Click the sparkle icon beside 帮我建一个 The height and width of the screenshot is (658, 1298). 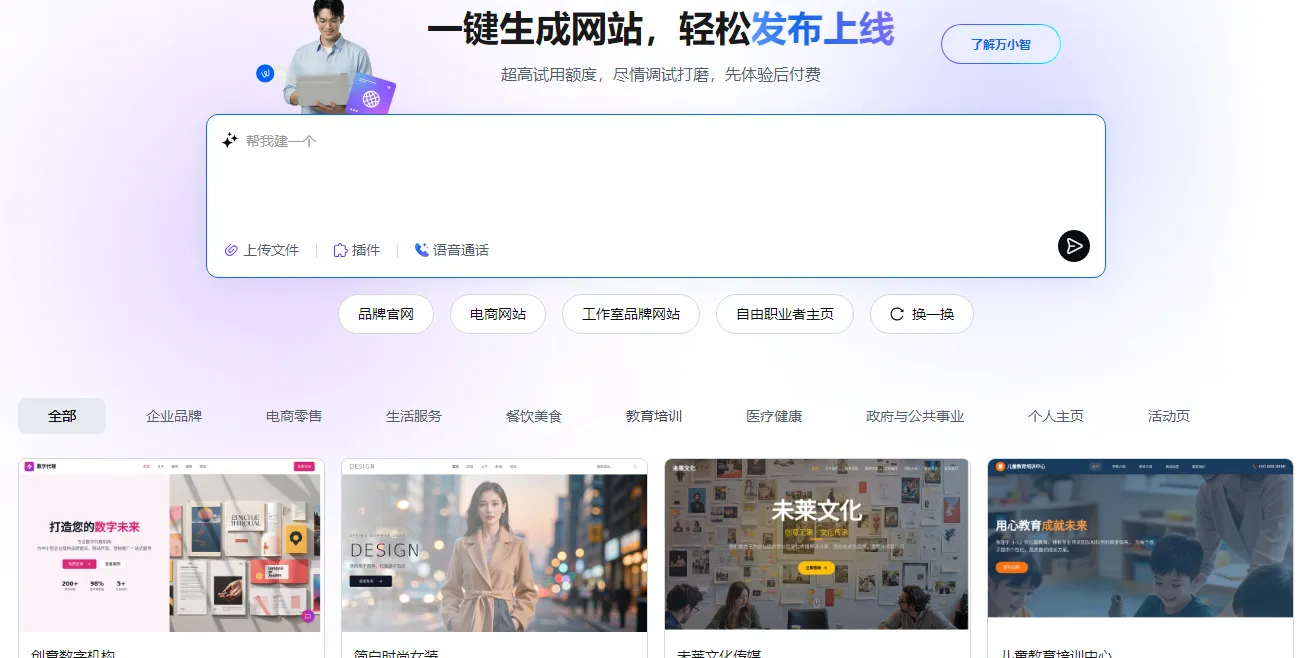click(x=229, y=141)
